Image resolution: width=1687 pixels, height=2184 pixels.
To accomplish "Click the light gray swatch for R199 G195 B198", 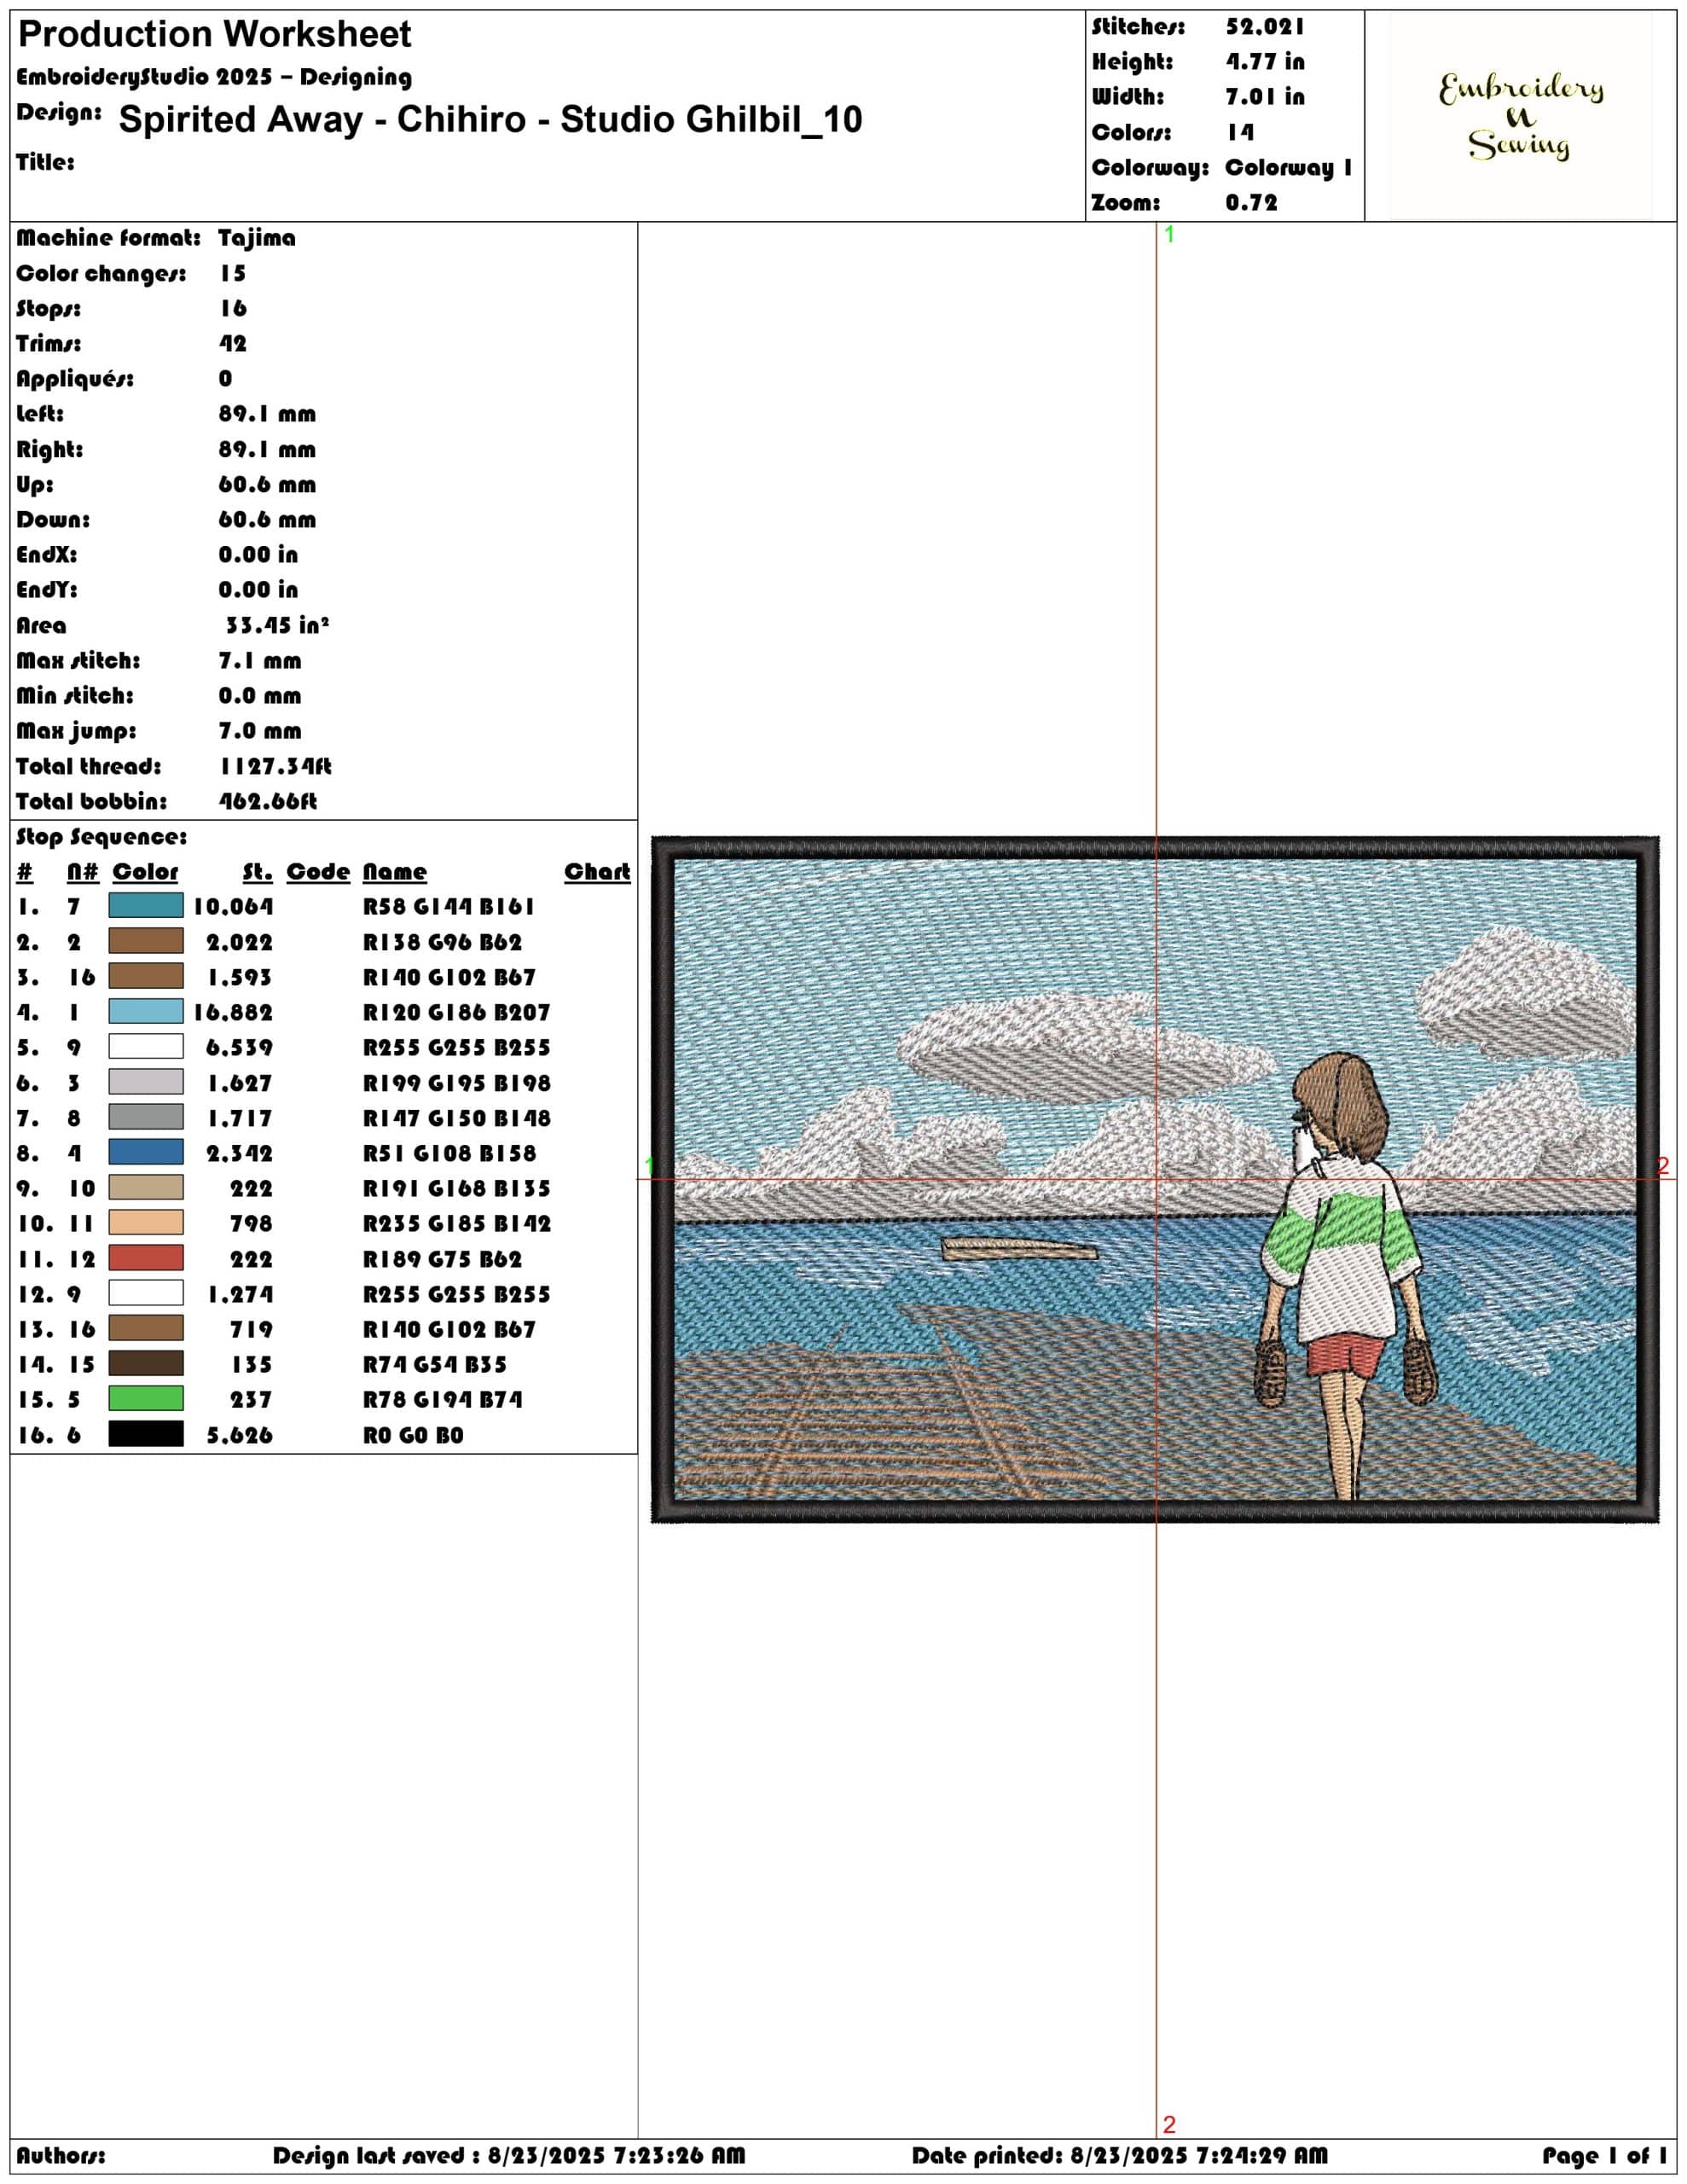I will coord(146,1082).
